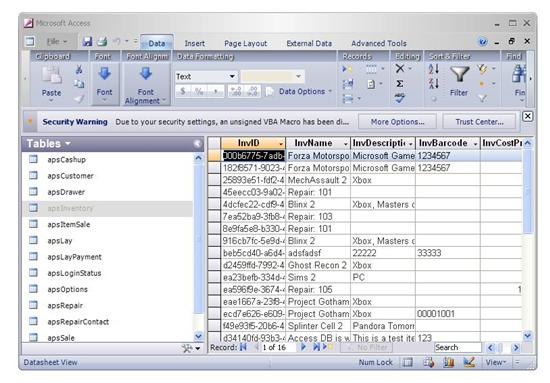Open the Advanced Tools tab
This screenshot has height=383, width=550.
point(379,43)
